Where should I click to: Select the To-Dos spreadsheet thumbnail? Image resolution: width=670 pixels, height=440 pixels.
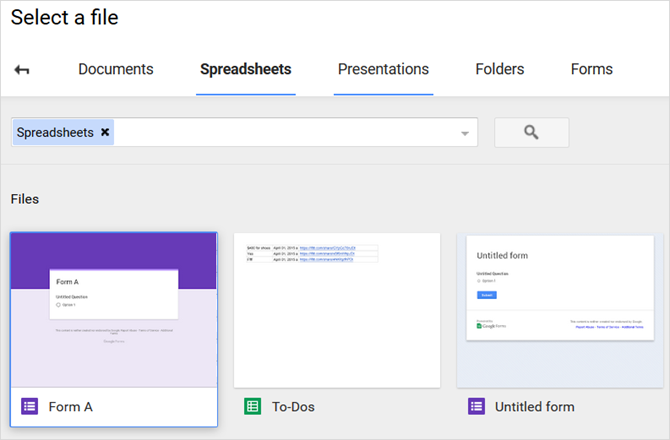click(x=337, y=310)
